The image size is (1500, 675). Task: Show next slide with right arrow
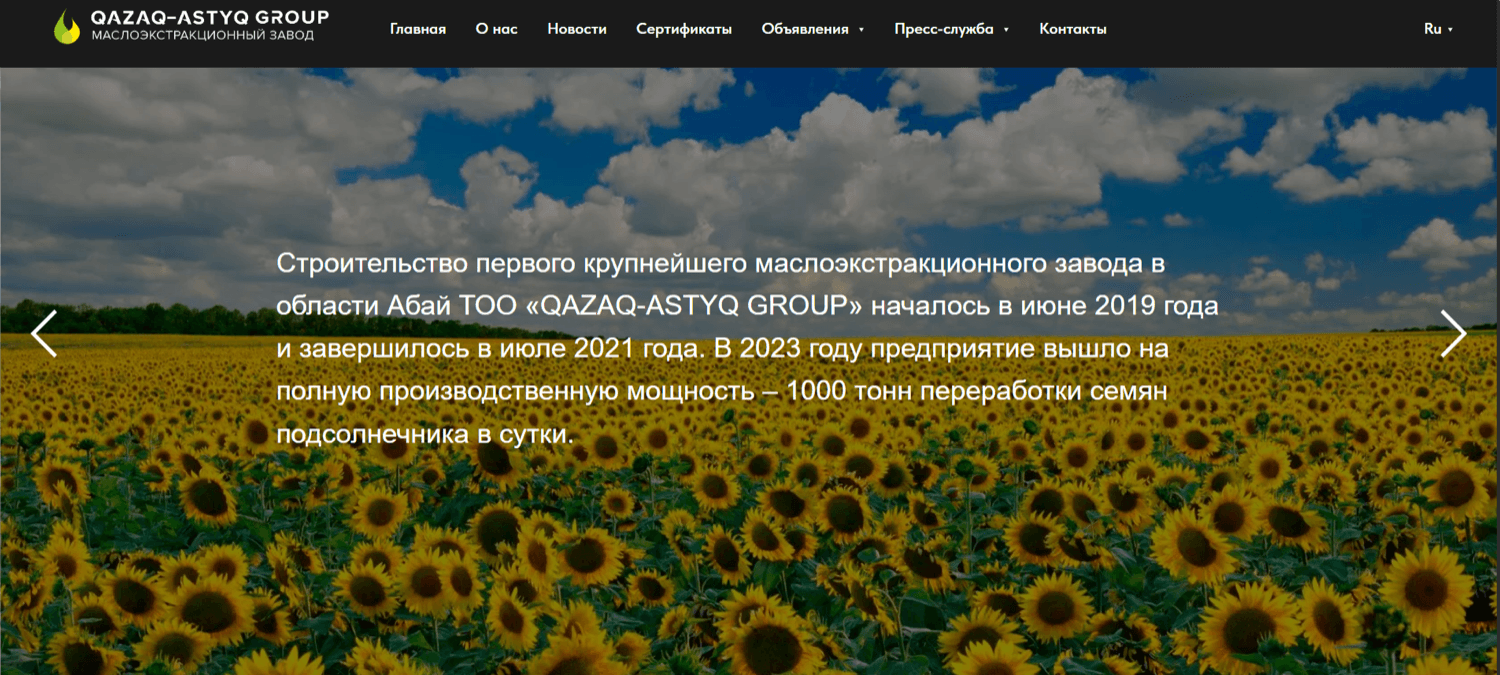tap(1453, 334)
